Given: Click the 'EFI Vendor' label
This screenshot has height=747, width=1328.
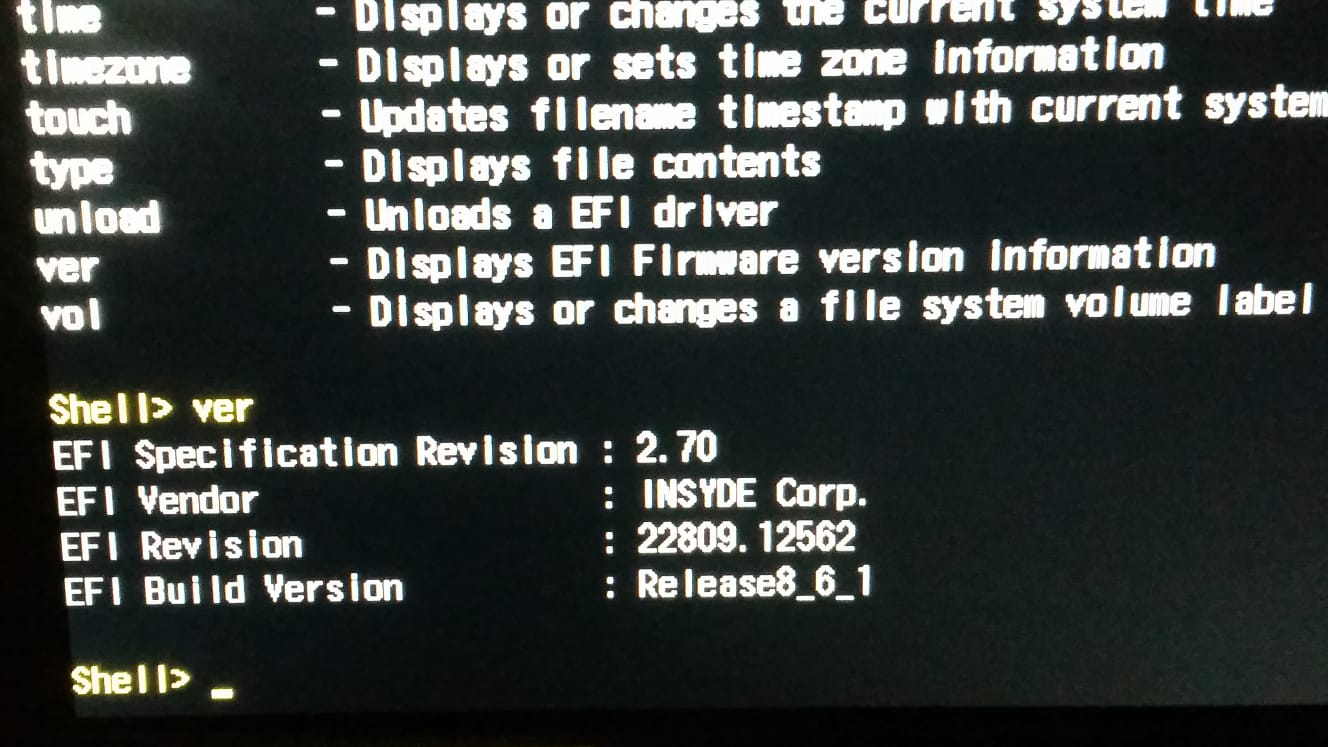Looking at the screenshot, I should (157, 500).
